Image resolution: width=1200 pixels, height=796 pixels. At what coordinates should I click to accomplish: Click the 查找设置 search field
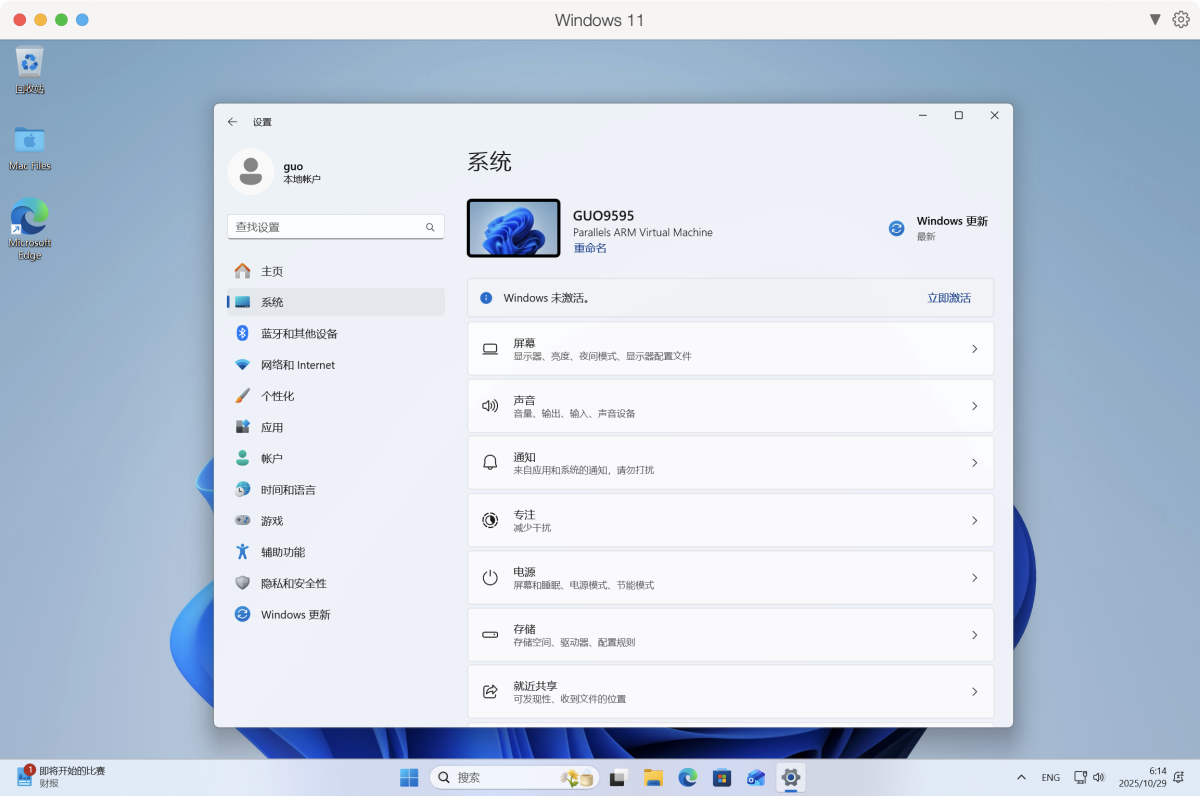point(326,227)
